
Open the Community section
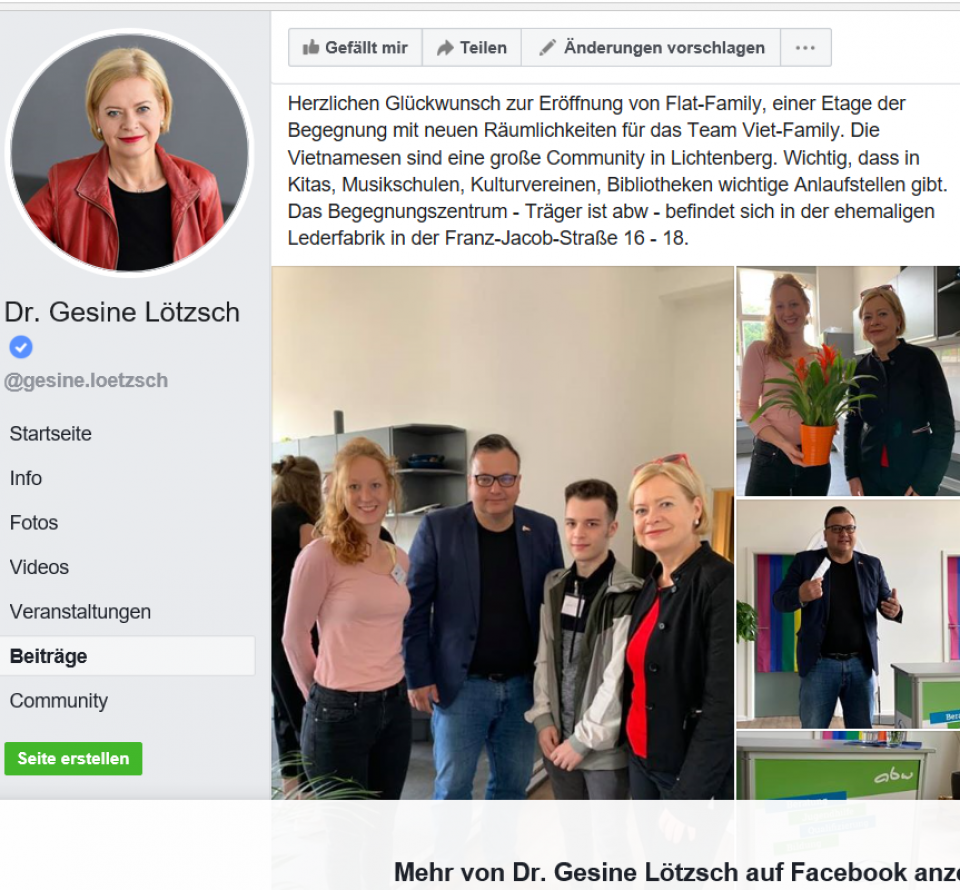(59, 701)
